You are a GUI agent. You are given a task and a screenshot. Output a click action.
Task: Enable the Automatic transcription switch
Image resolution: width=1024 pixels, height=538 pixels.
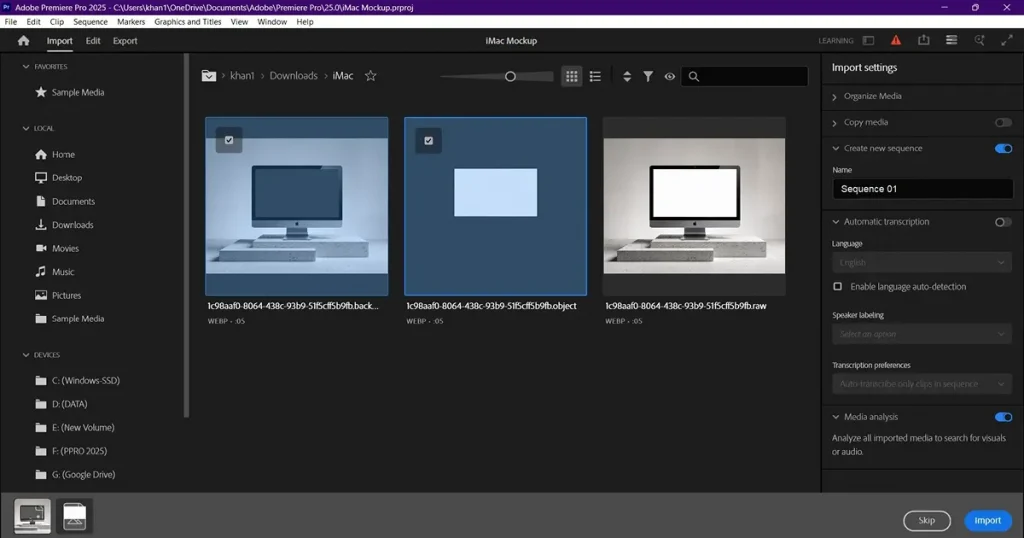pos(1003,222)
